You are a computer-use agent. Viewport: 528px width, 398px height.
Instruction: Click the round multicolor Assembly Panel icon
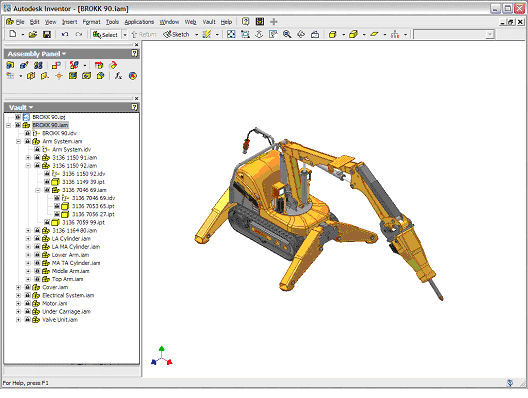click(x=133, y=76)
